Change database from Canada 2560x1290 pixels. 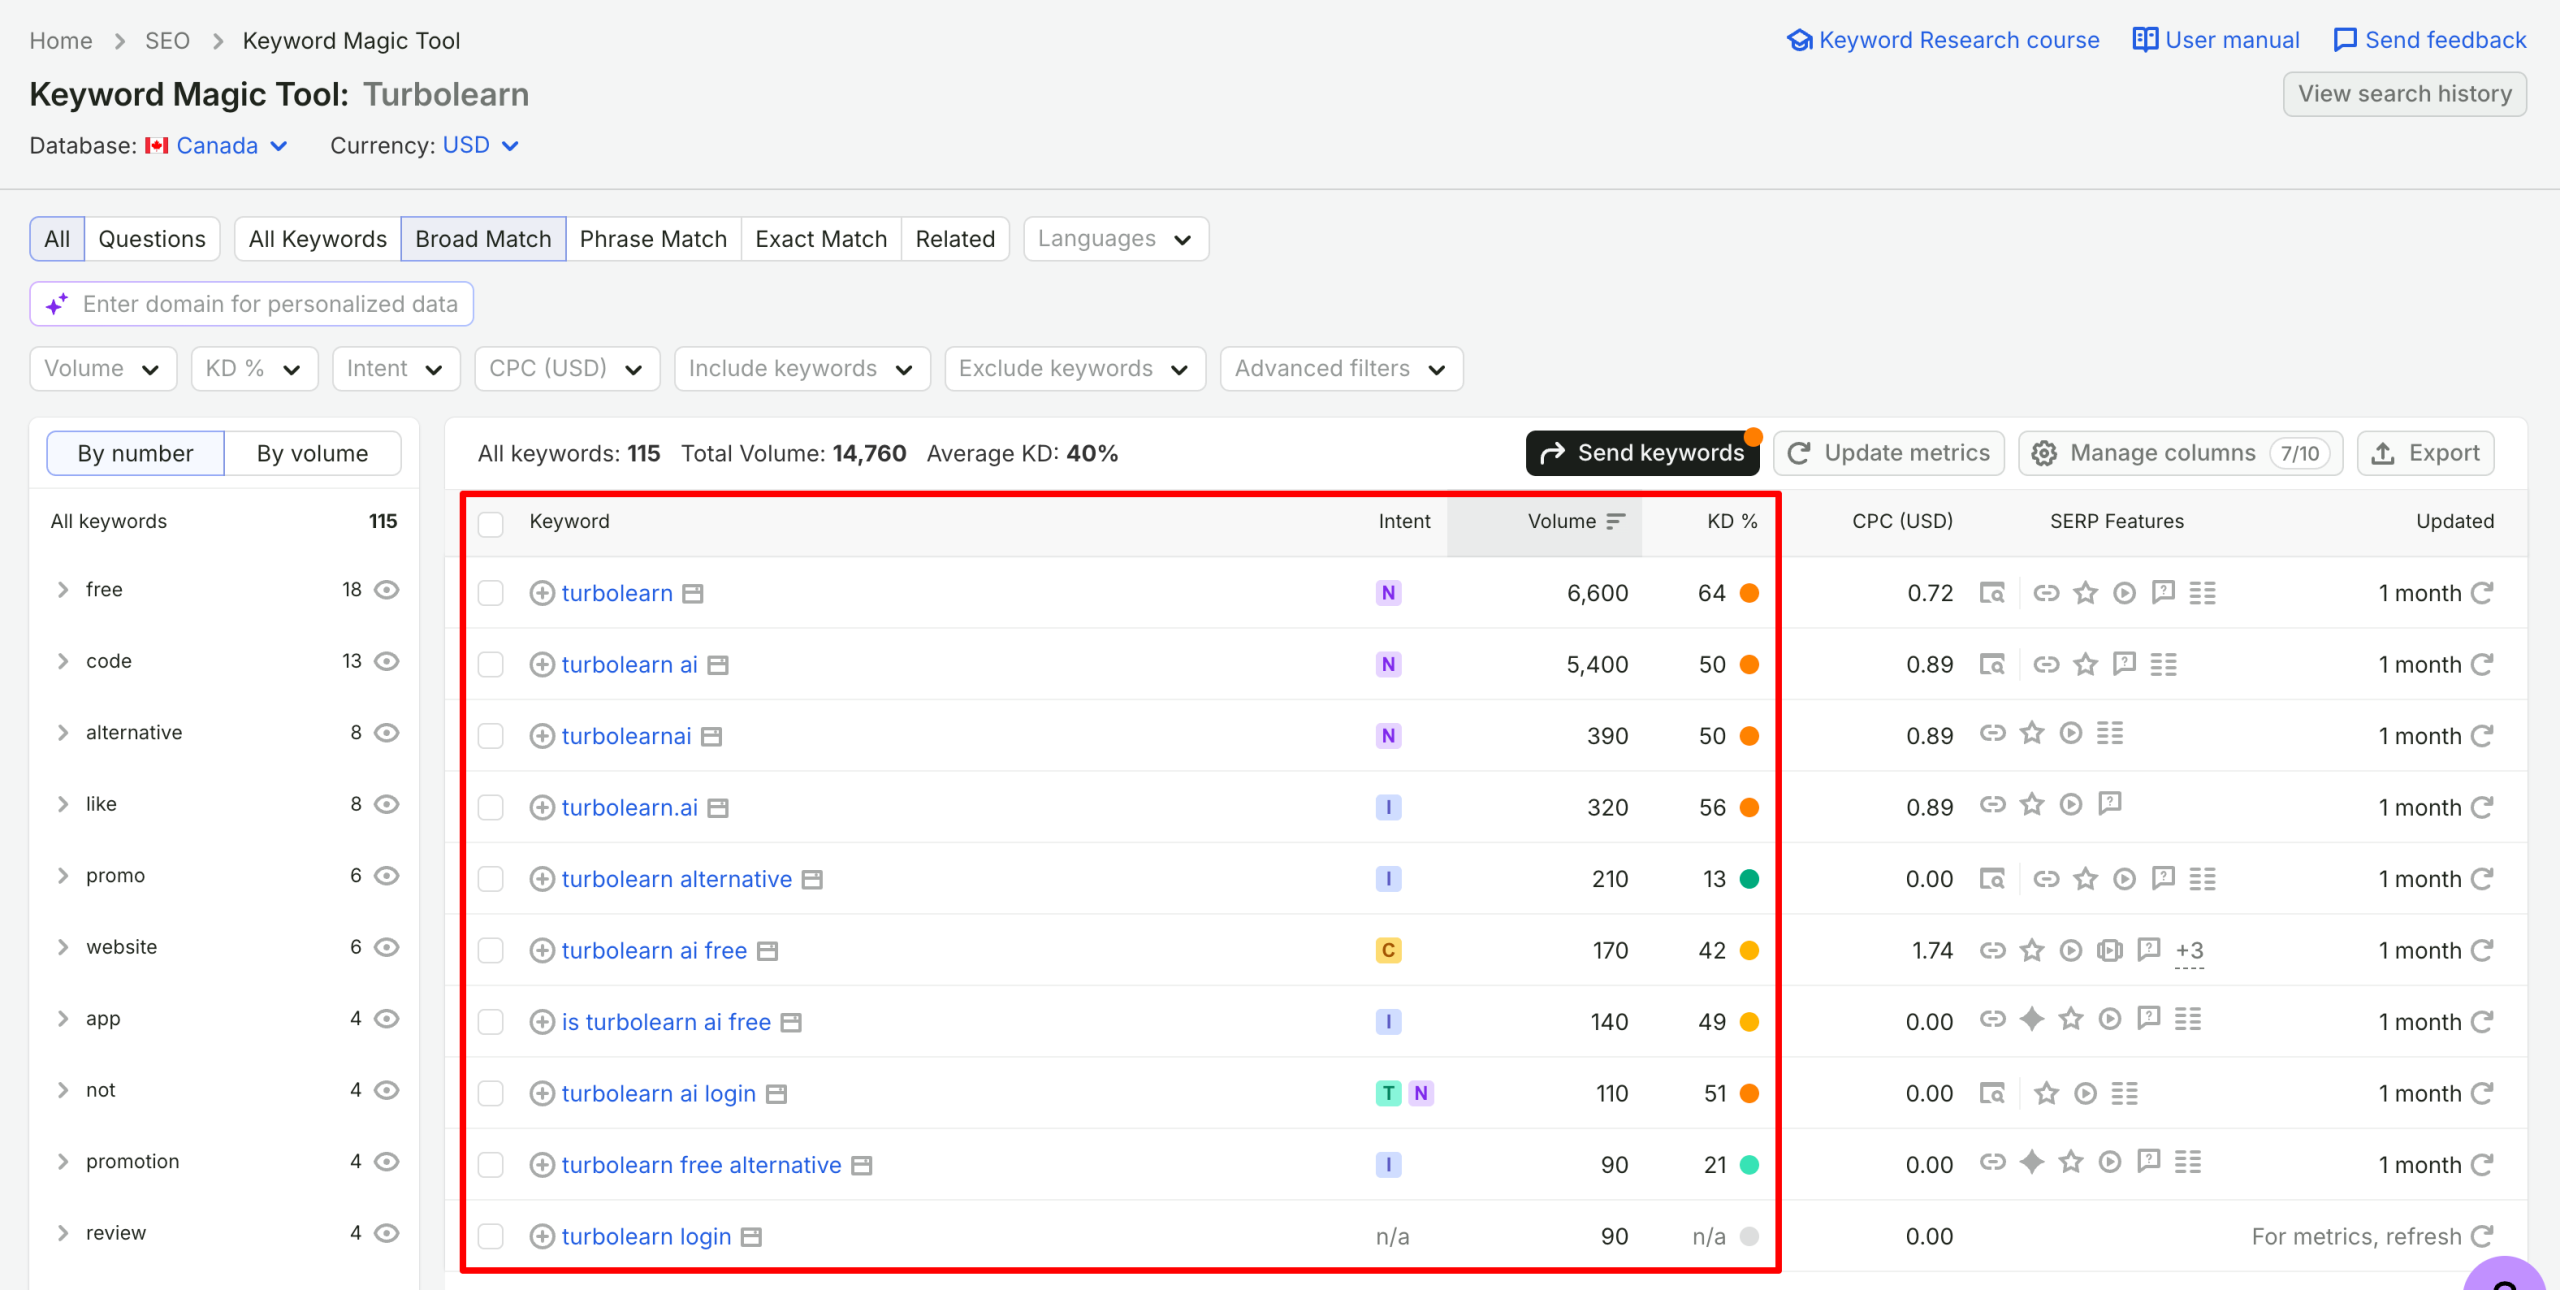(x=218, y=146)
